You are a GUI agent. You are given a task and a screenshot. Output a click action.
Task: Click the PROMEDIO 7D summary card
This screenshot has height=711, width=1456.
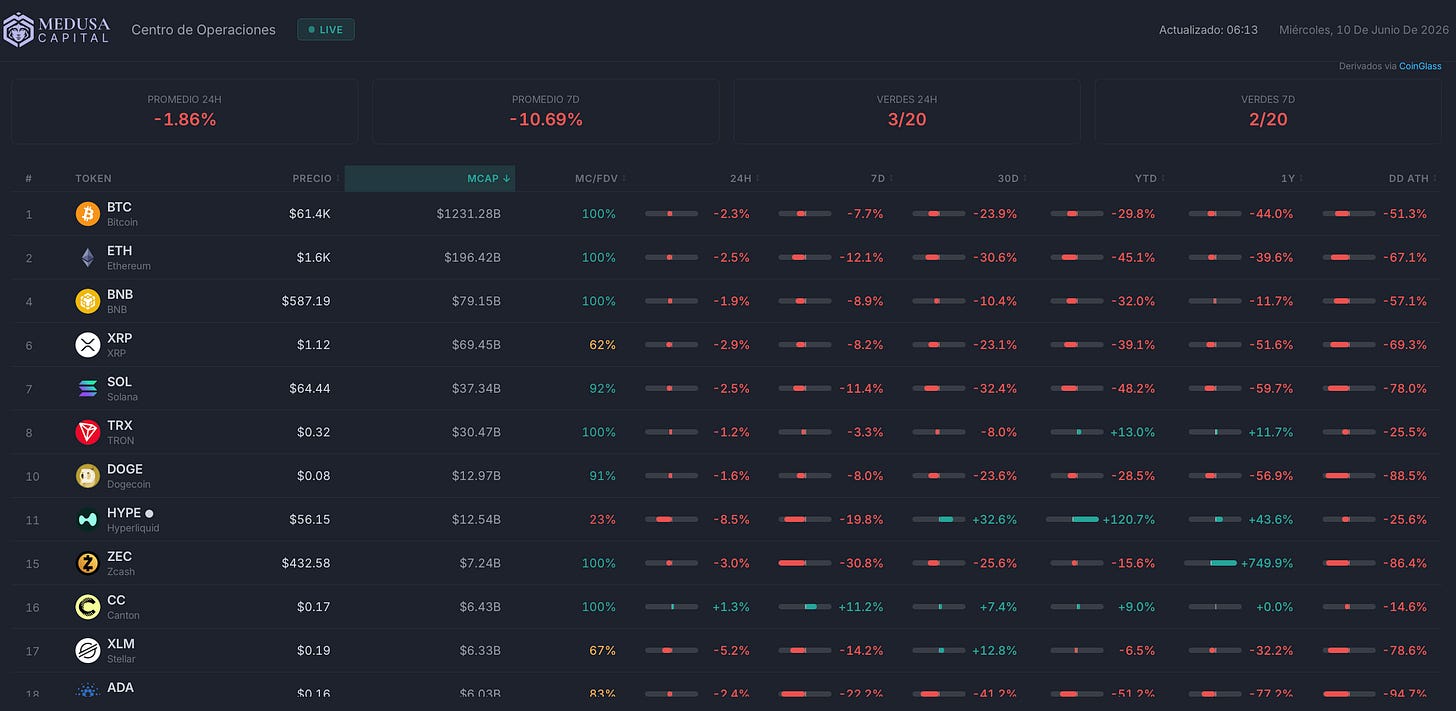click(546, 111)
